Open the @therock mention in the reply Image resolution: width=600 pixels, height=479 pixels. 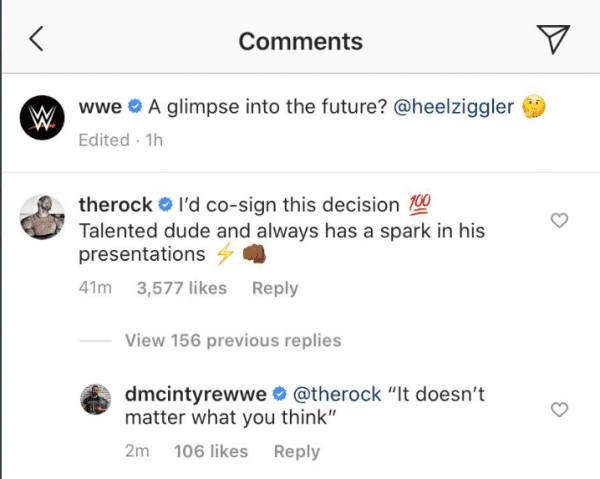tap(335, 395)
